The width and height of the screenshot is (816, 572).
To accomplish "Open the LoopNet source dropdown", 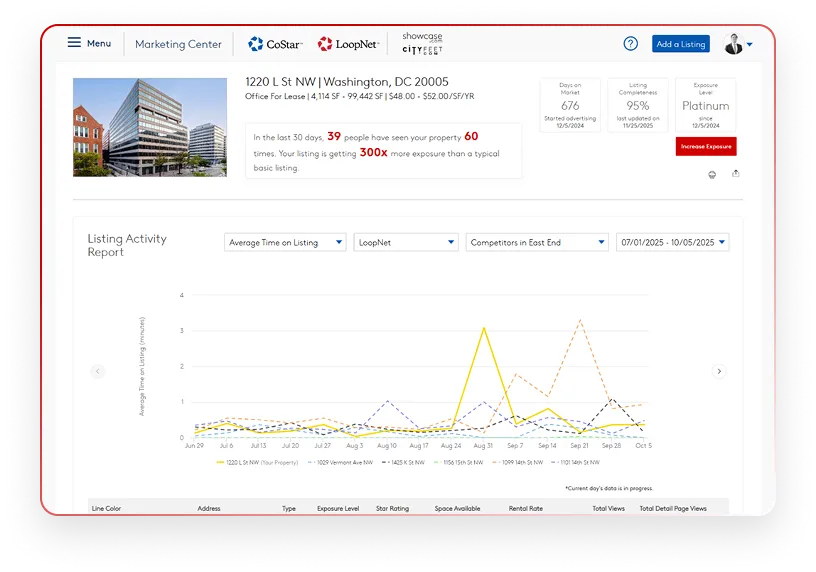I will point(406,243).
